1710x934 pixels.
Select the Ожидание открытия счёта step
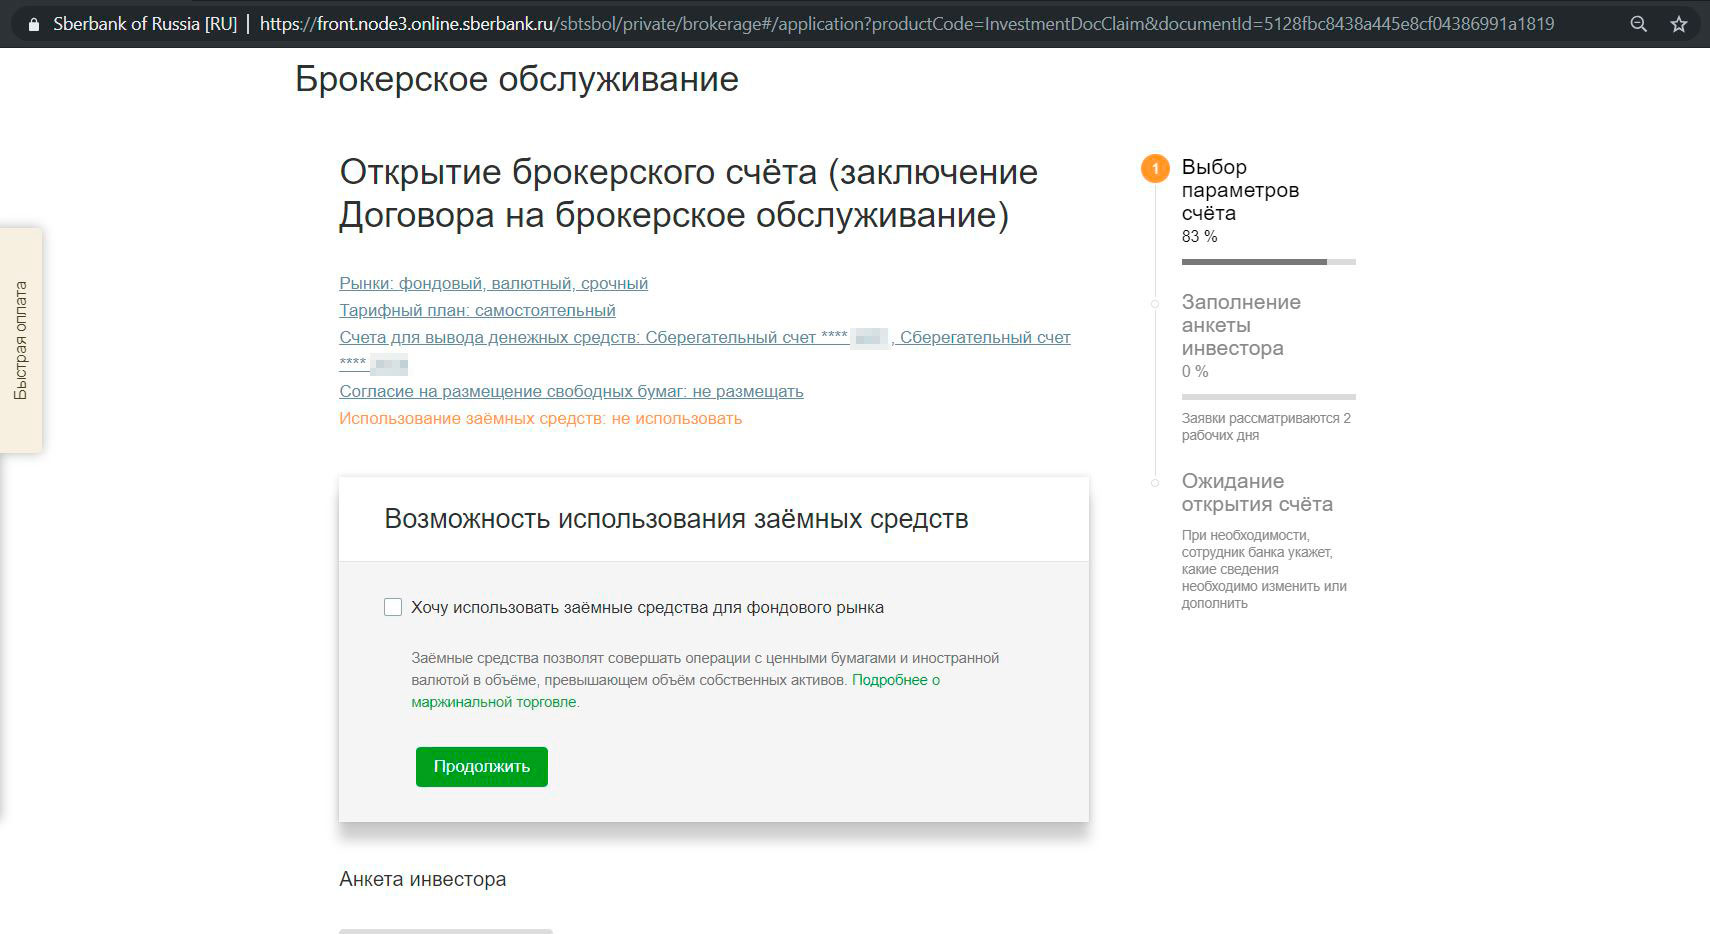1257,492
